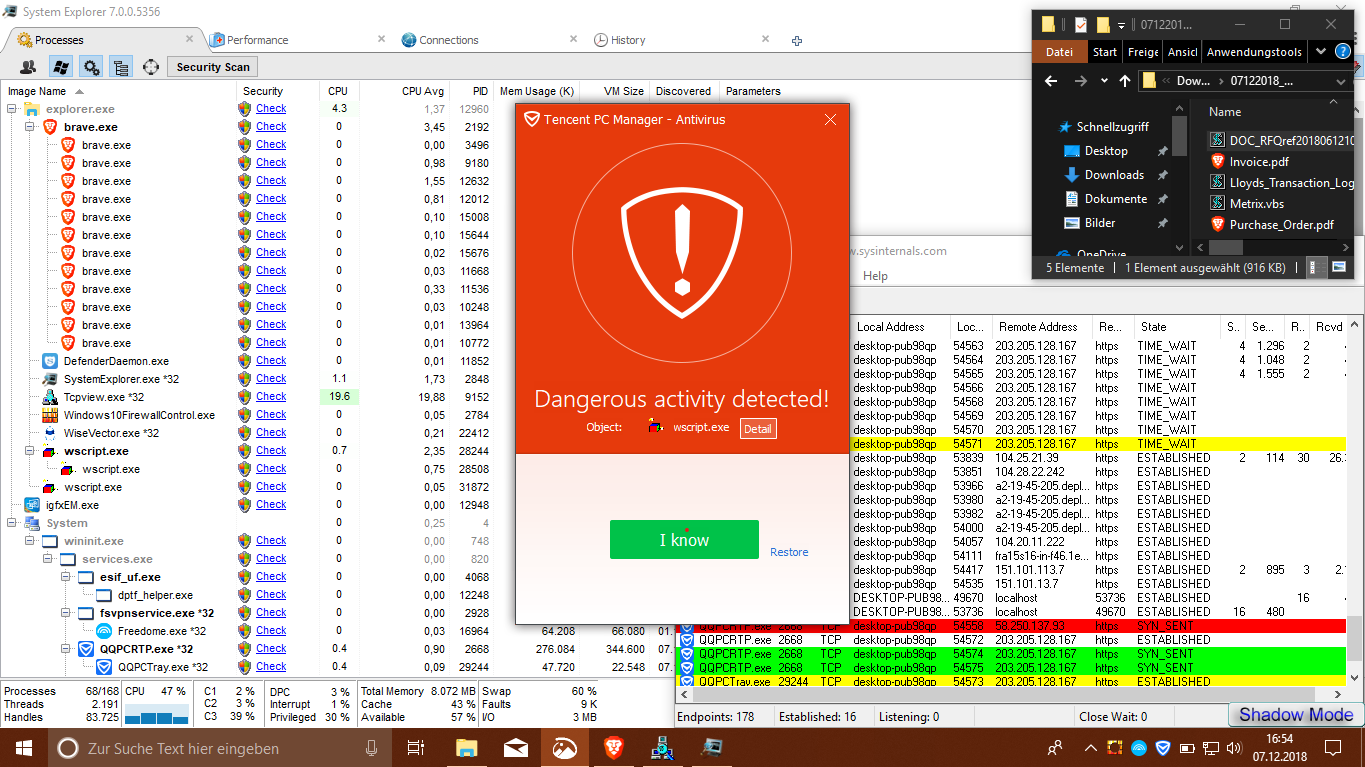This screenshot has width=1365, height=767.
Task: Add a new tab with plus icon
Action: pyautogui.click(x=797, y=41)
